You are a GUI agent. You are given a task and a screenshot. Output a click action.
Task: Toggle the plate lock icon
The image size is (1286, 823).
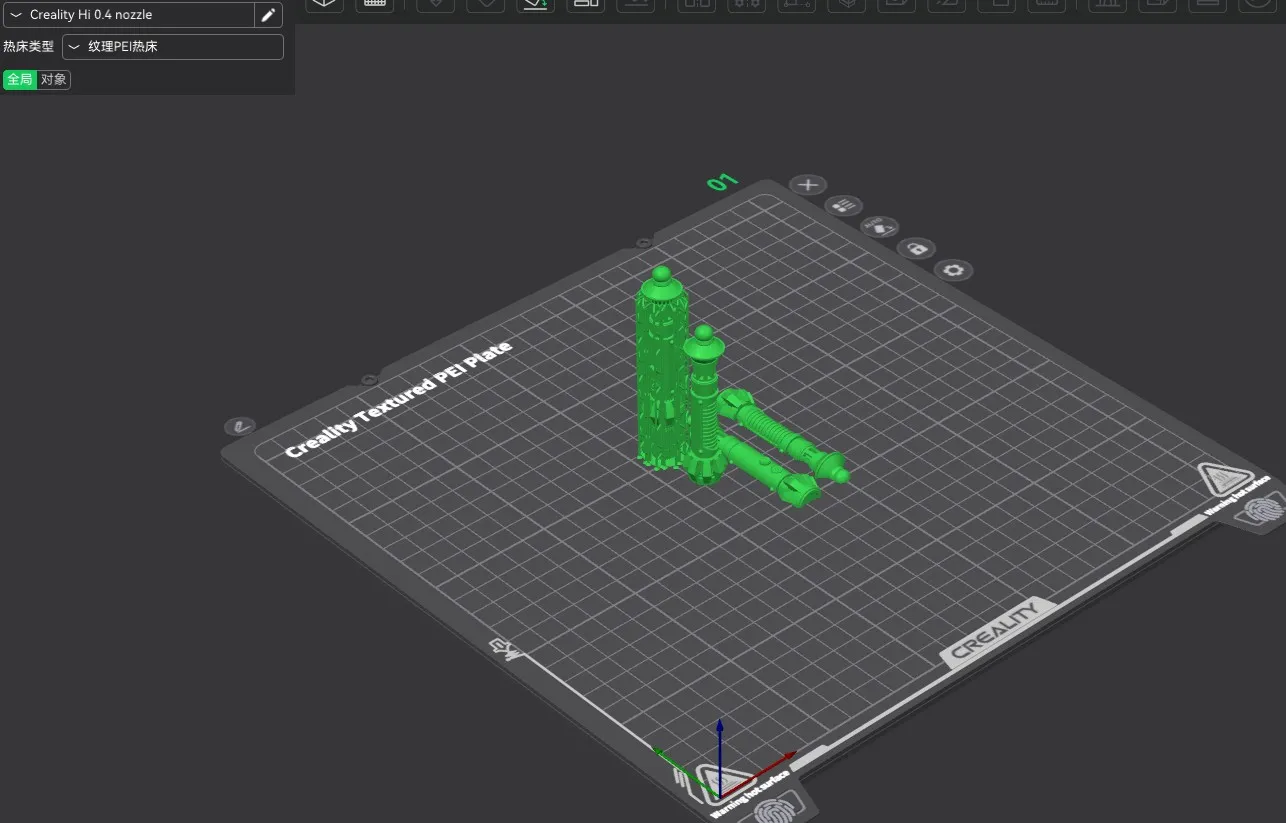click(x=916, y=248)
